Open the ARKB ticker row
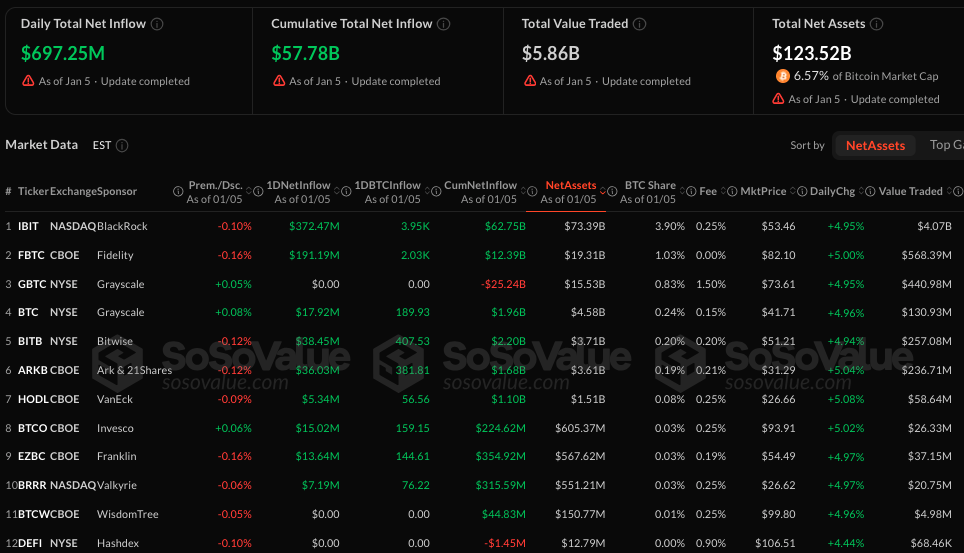 482,370
